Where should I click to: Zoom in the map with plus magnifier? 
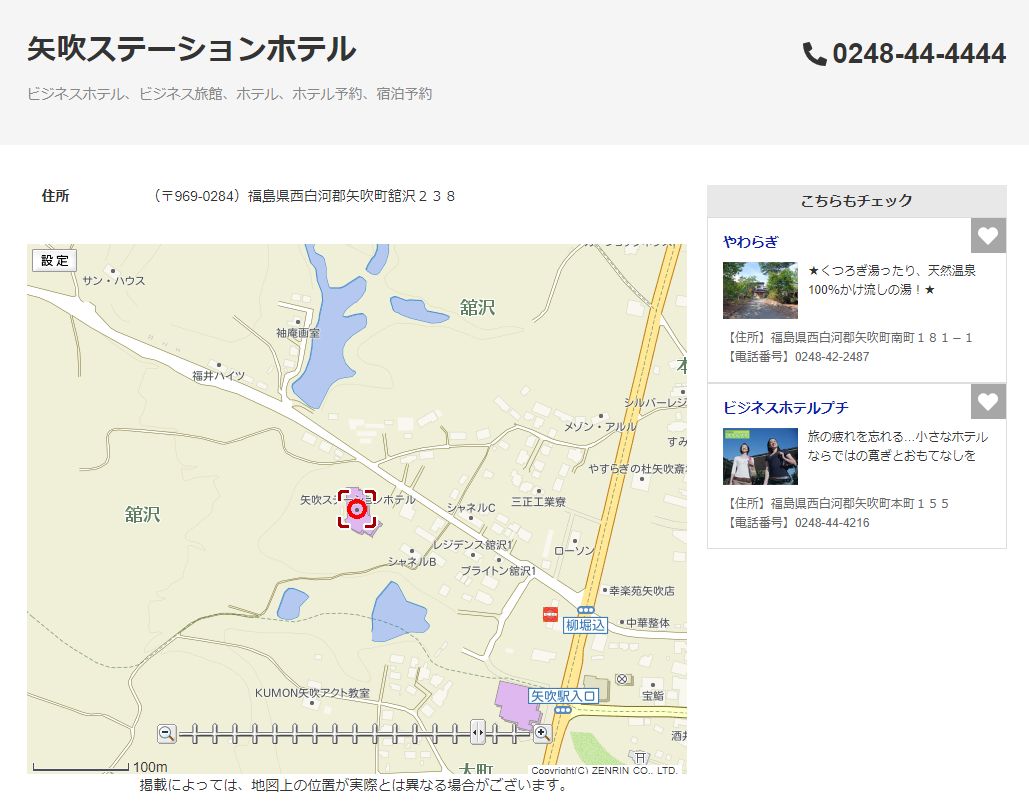coord(542,734)
